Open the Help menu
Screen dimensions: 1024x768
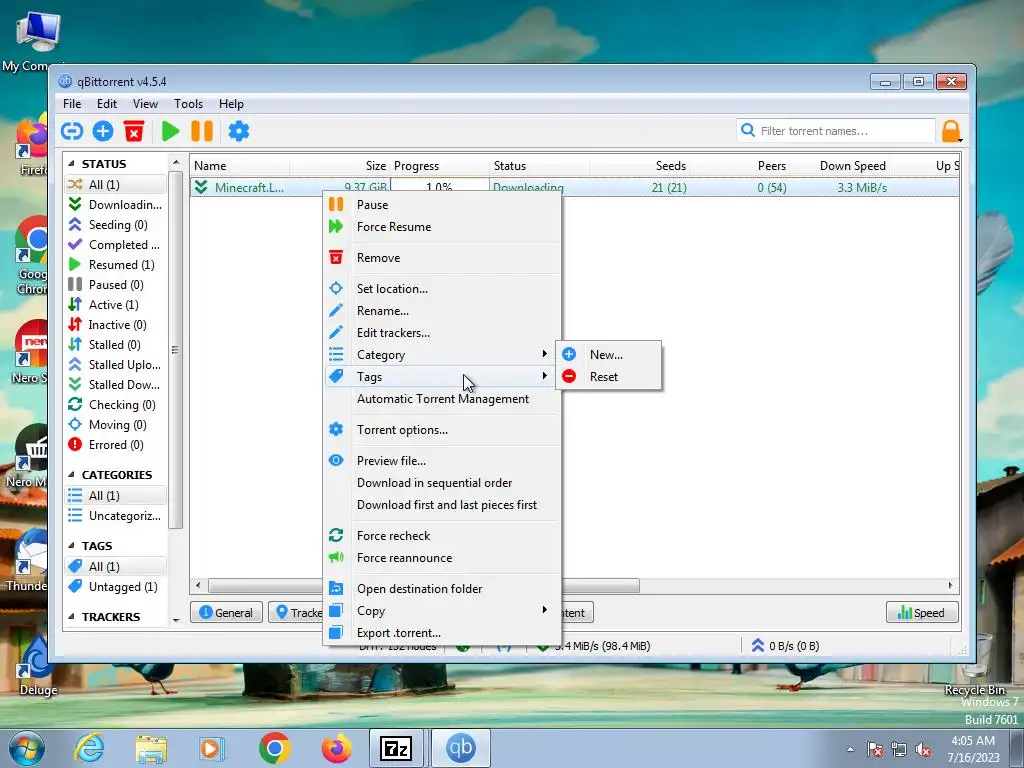pos(231,104)
